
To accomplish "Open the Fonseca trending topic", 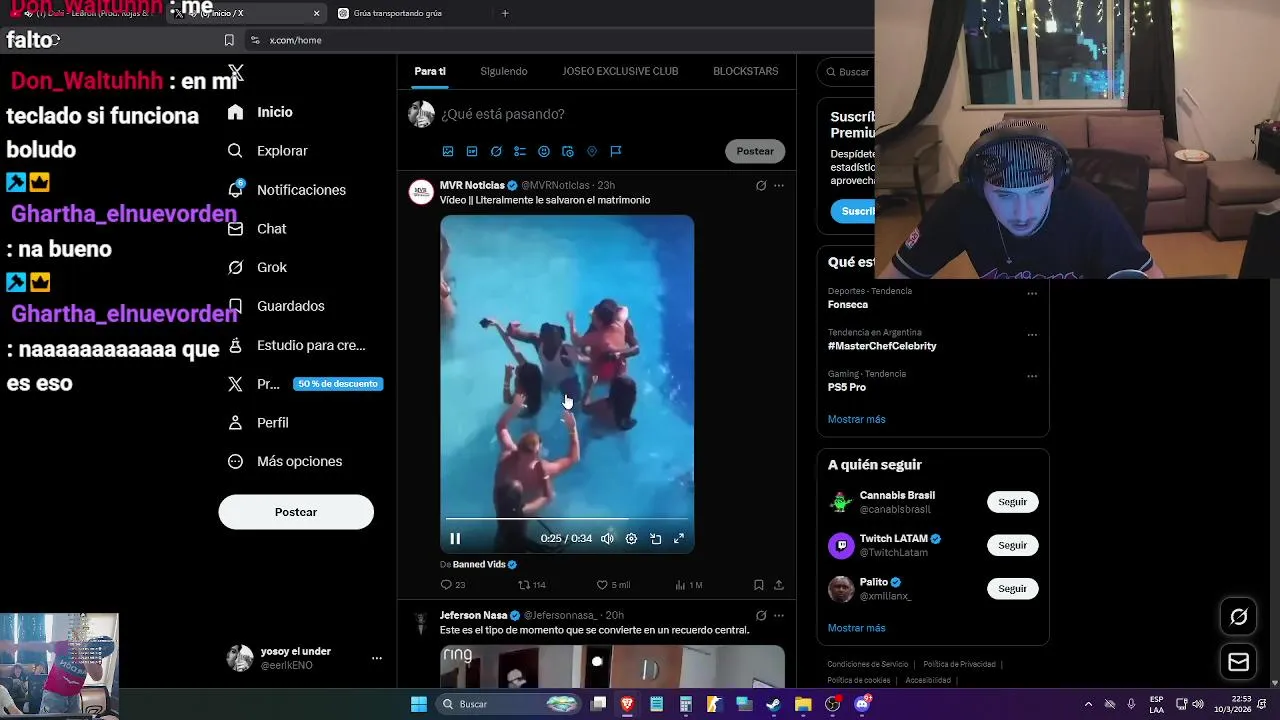I will tap(847, 305).
